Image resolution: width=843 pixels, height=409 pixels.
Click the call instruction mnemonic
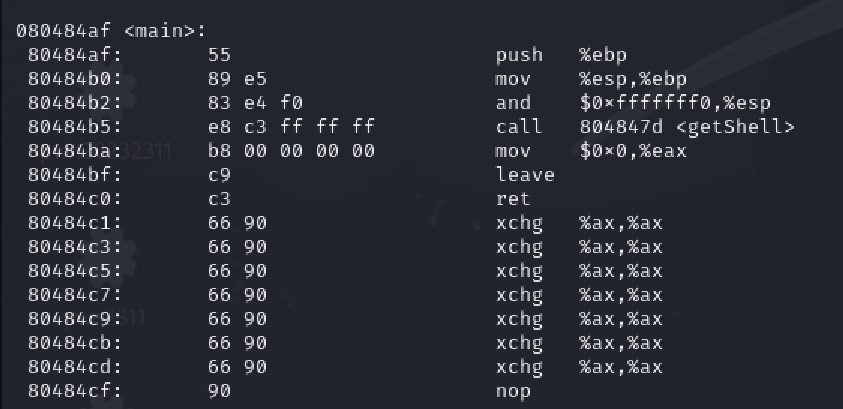pyautogui.click(x=518, y=127)
